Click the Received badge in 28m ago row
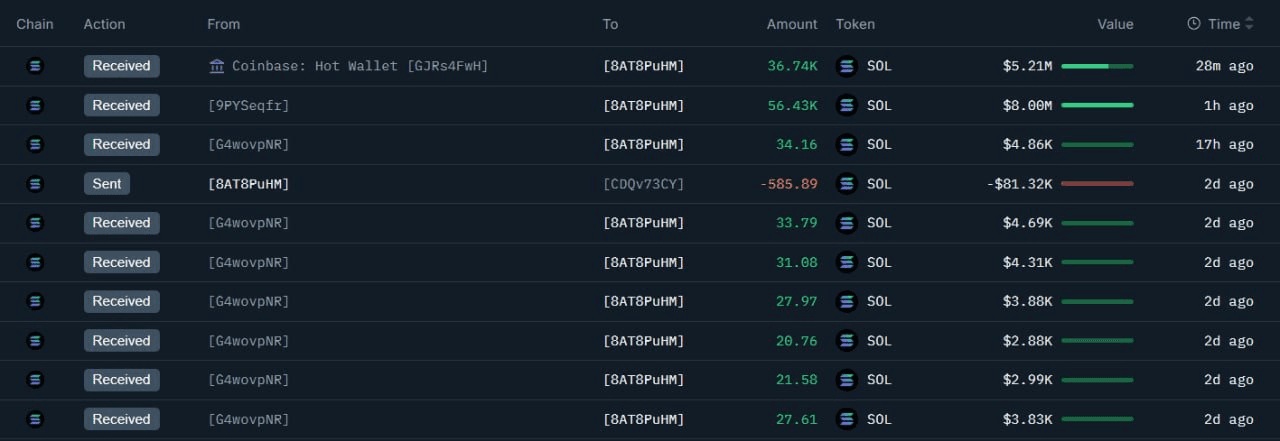The image size is (1280, 441). (121, 66)
